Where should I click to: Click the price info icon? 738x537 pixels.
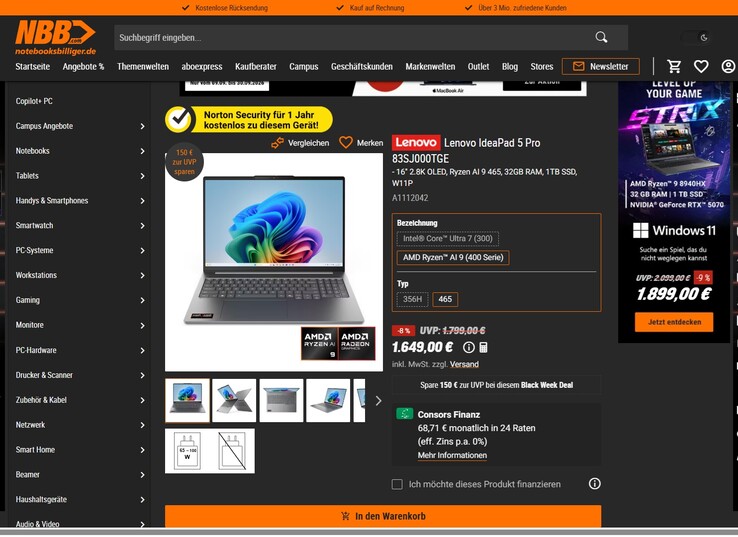[x=469, y=347]
